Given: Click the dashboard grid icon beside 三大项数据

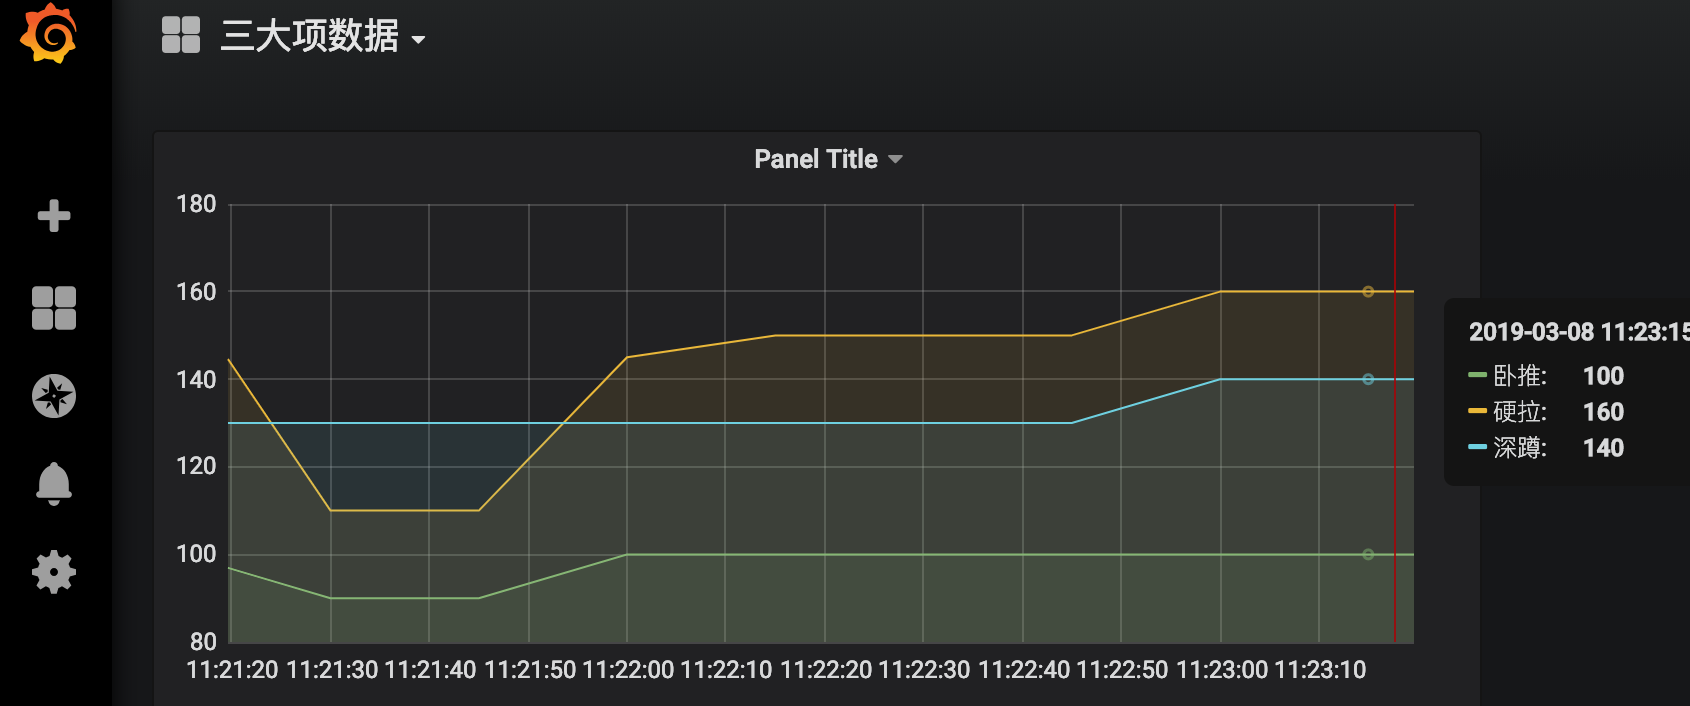Looking at the screenshot, I should pos(181,35).
